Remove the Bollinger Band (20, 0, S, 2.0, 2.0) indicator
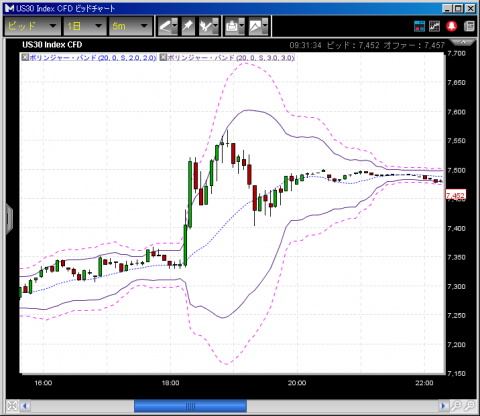 25,57
